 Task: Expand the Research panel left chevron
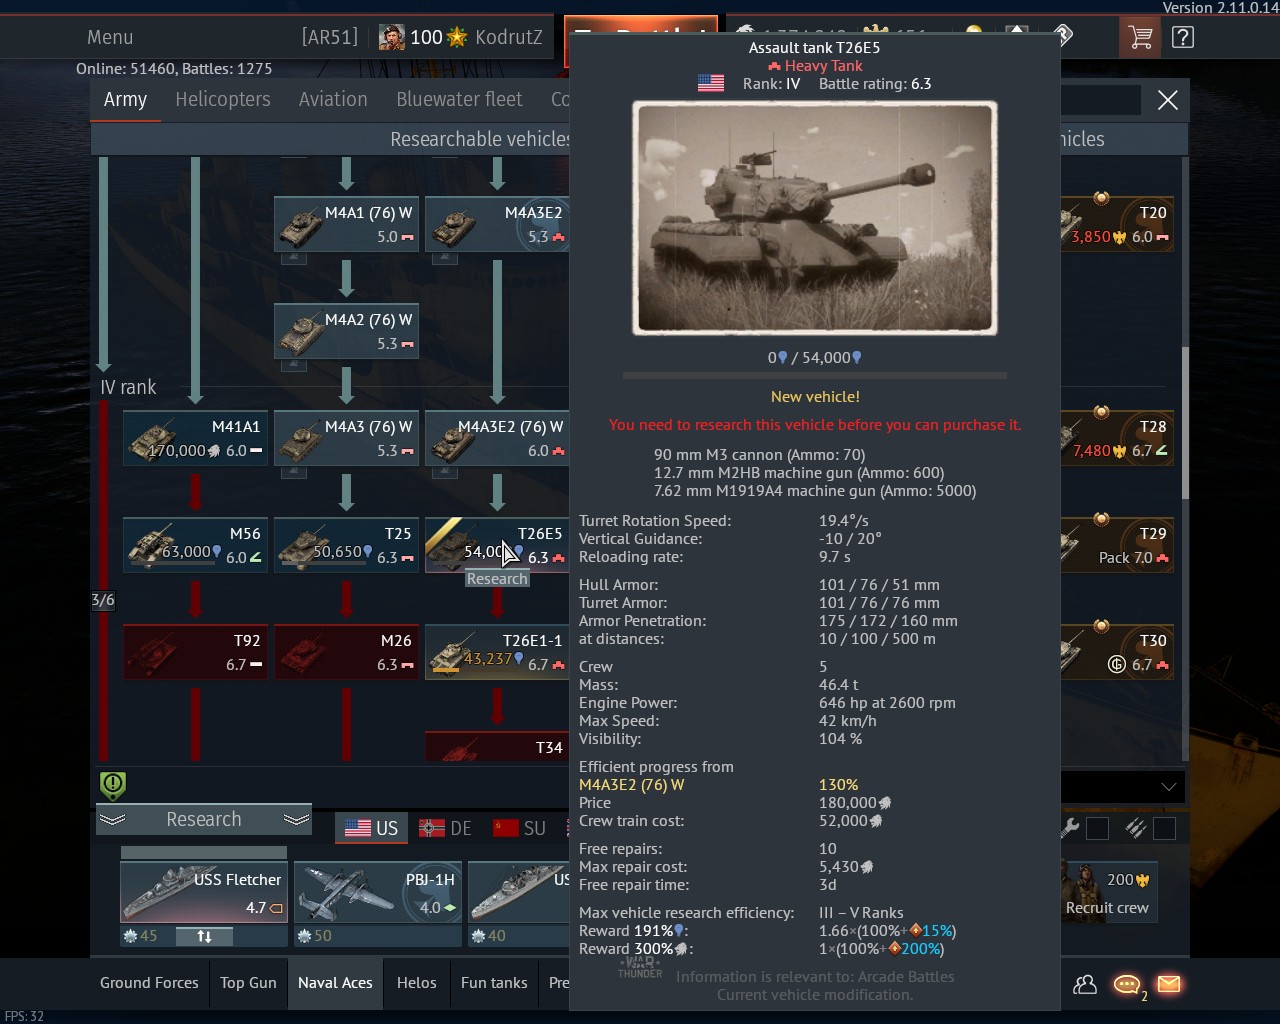point(113,819)
